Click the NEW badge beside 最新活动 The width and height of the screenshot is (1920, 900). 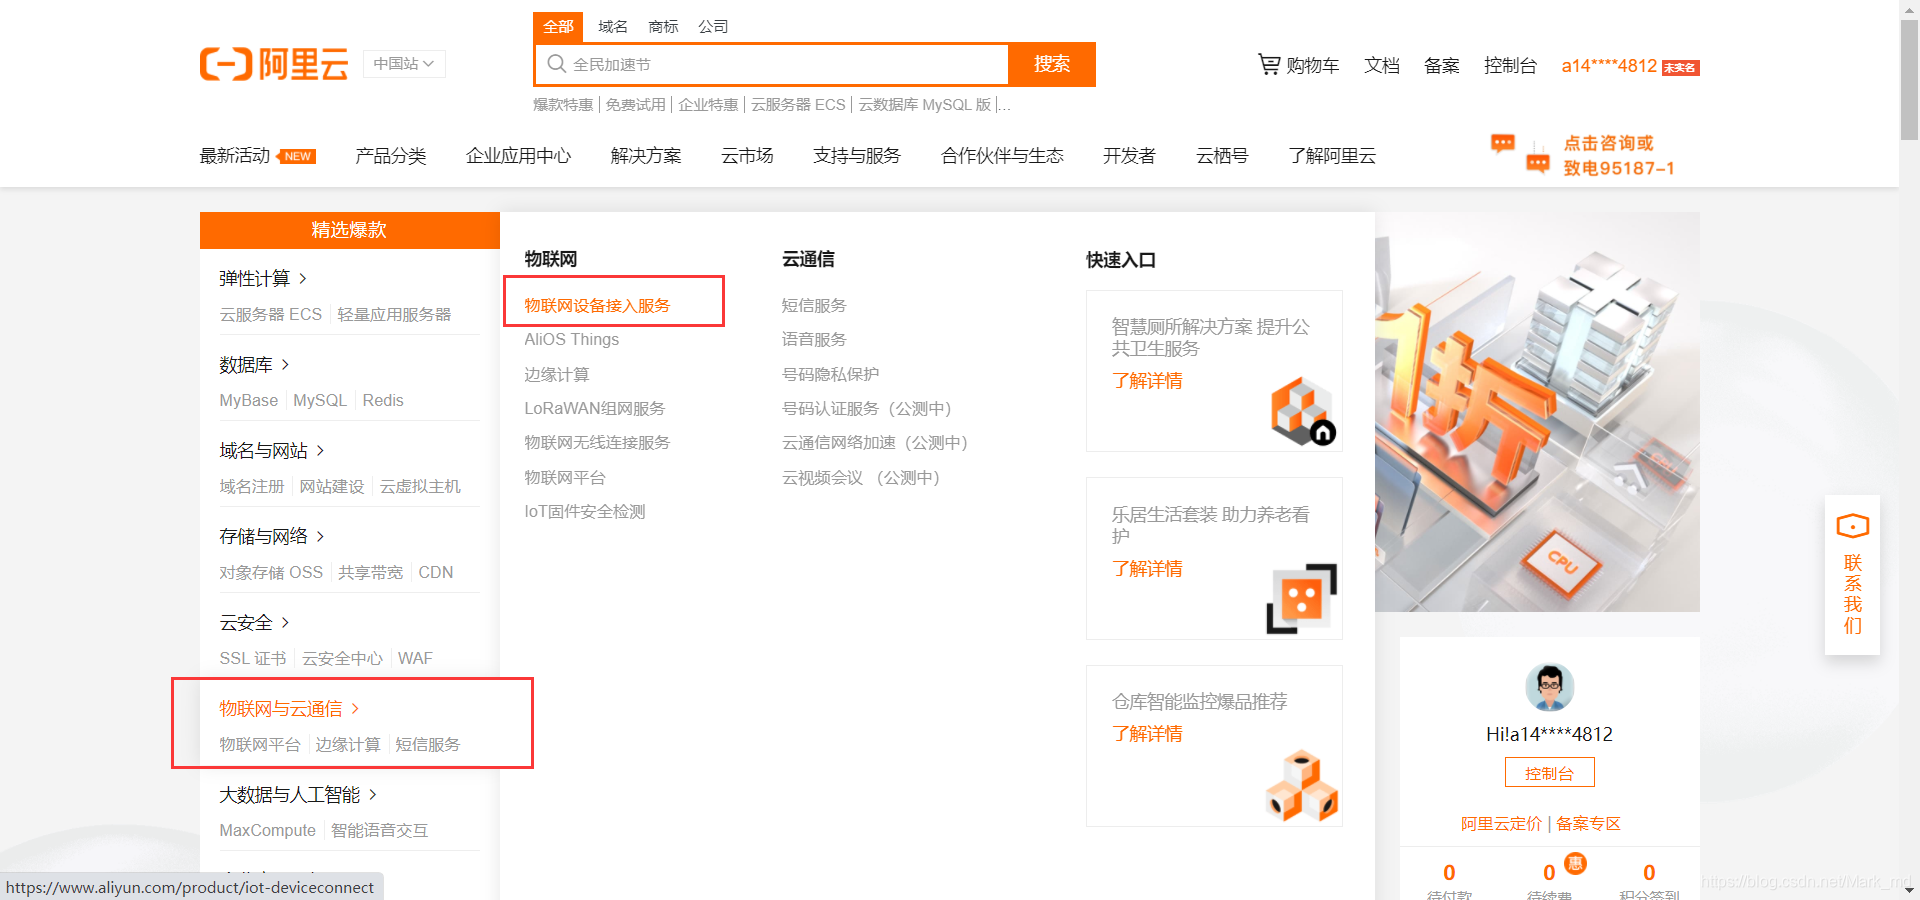point(297,156)
